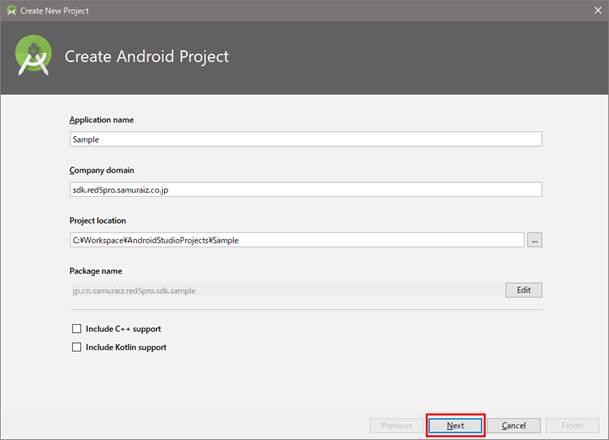609x440 pixels.
Task: Close the Create New Project dialog
Action: pyautogui.click(x=598, y=10)
